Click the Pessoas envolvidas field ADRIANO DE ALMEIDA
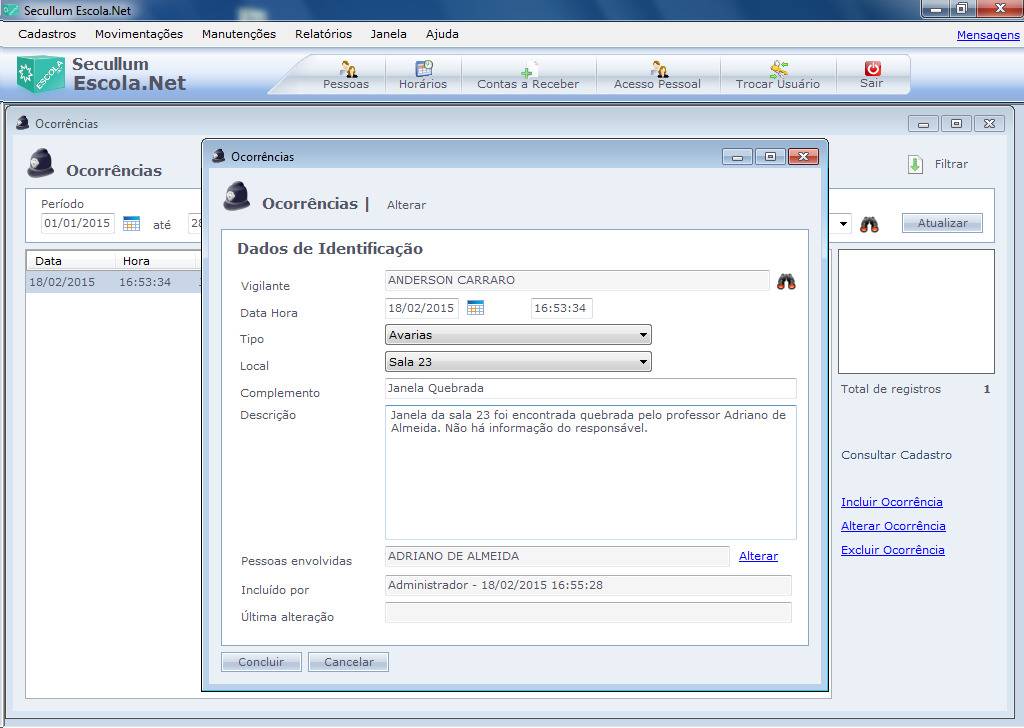This screenshot has height=728, width=1024. point(557,556)
